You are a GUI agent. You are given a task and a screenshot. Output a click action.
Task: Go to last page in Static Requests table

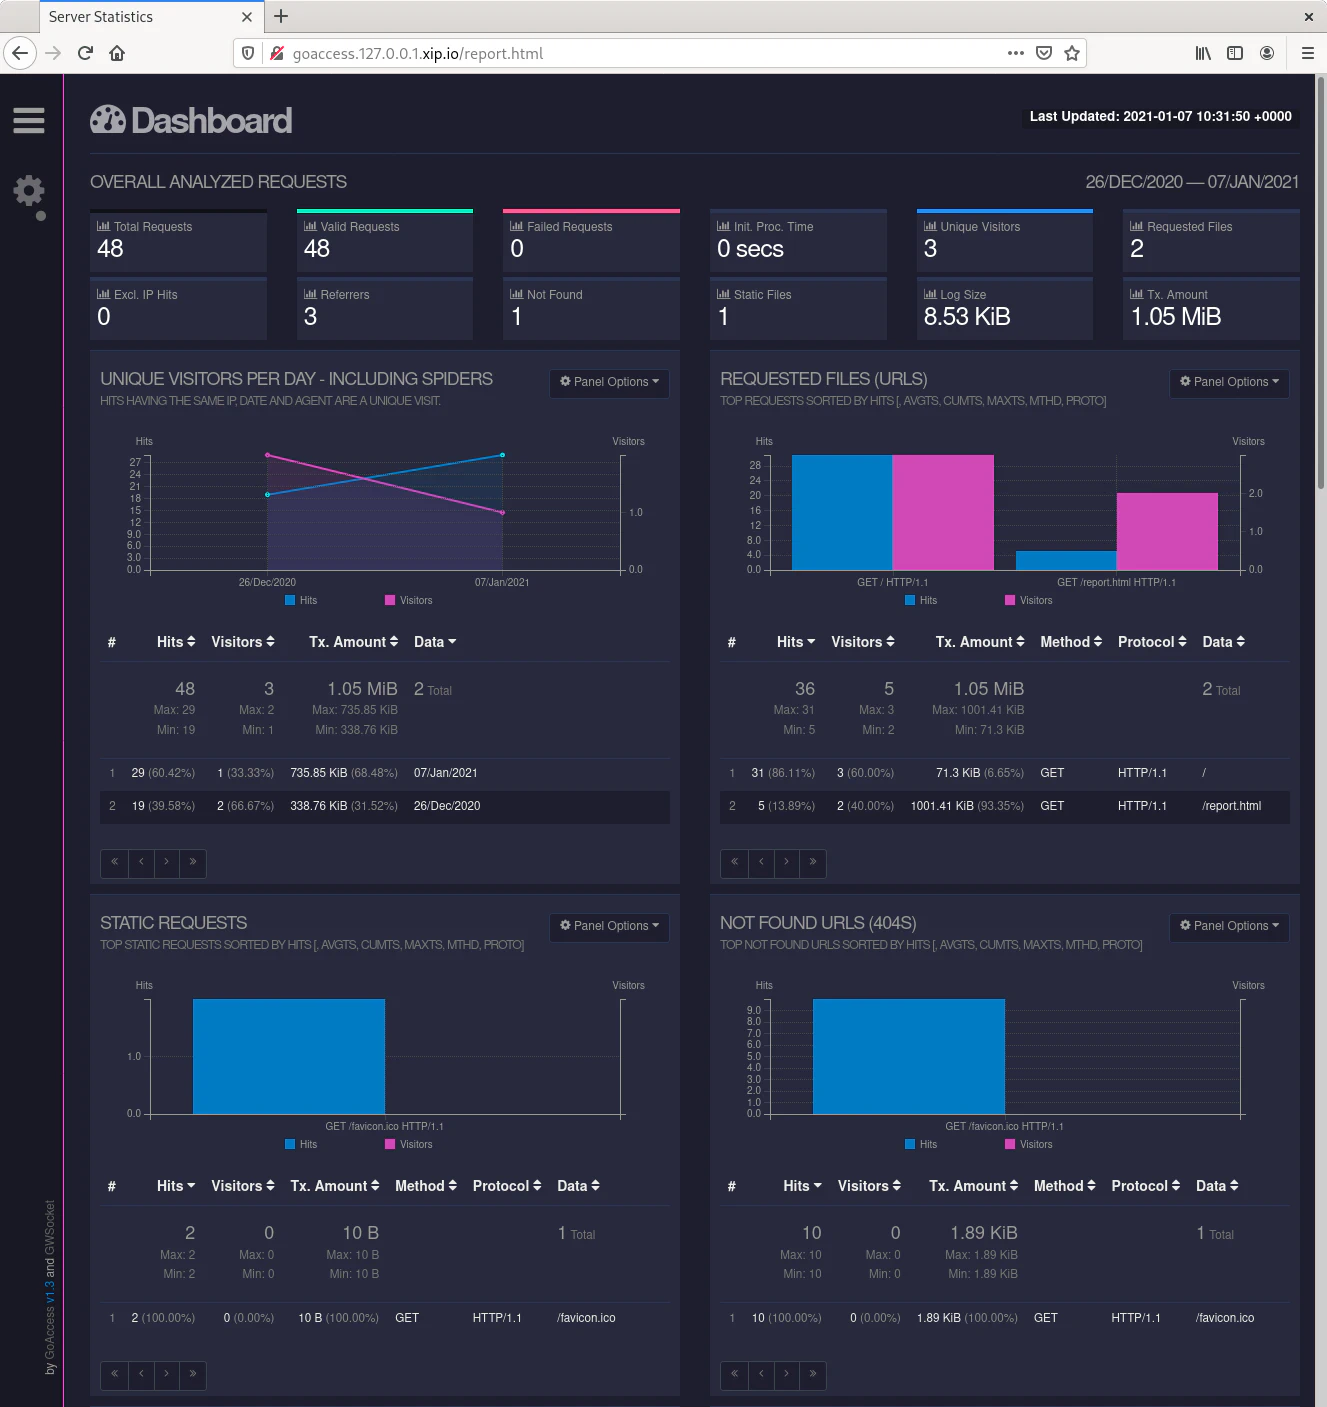(193, 1374)
